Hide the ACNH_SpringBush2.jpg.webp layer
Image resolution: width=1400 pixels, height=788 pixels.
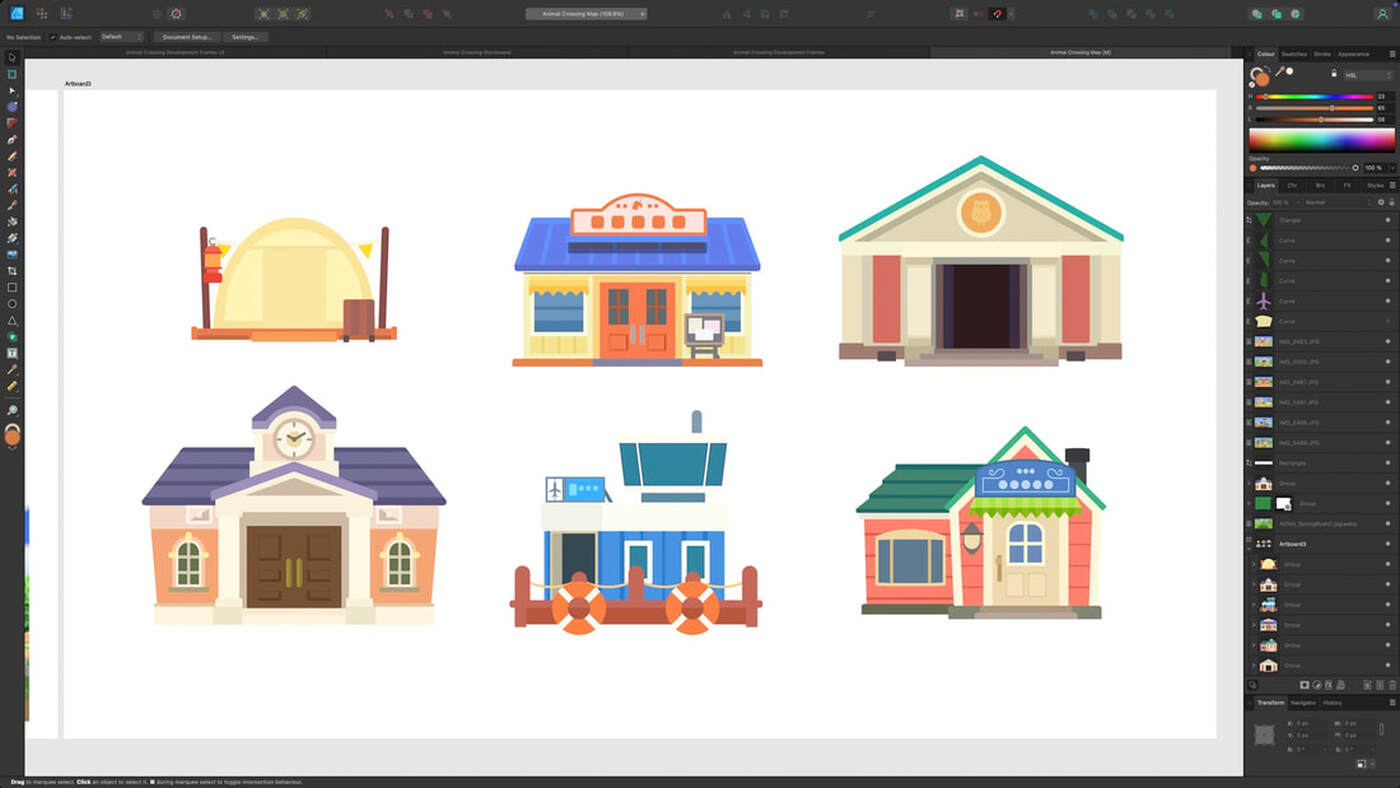point(1387,523)
